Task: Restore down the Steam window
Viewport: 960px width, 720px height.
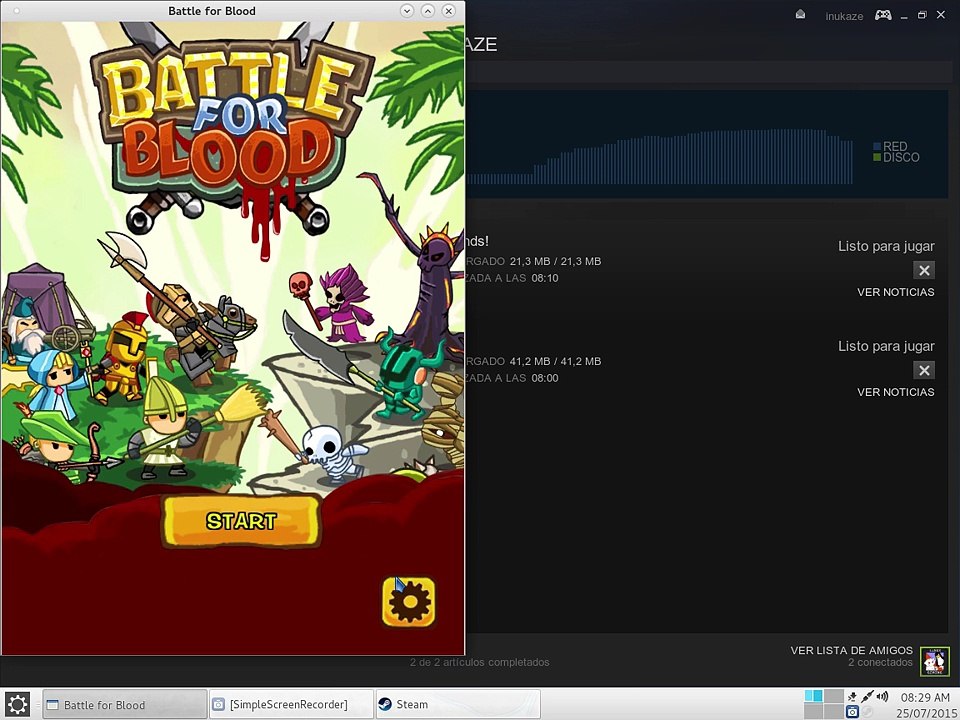Action: pos(922,15)
